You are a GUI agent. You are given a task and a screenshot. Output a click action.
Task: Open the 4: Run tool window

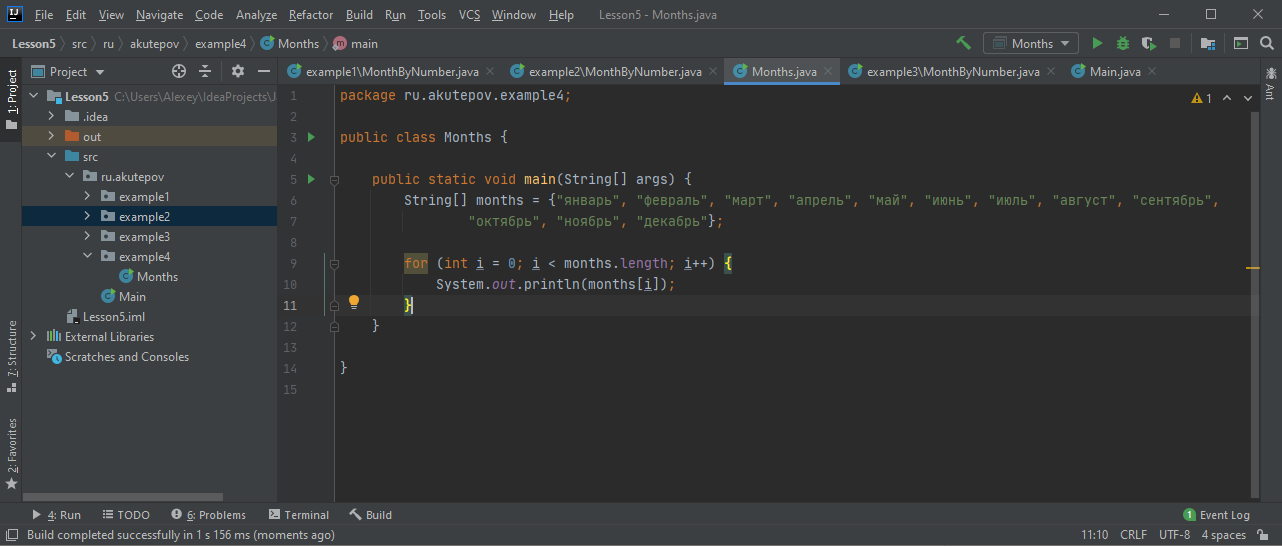tap(56, 515)
